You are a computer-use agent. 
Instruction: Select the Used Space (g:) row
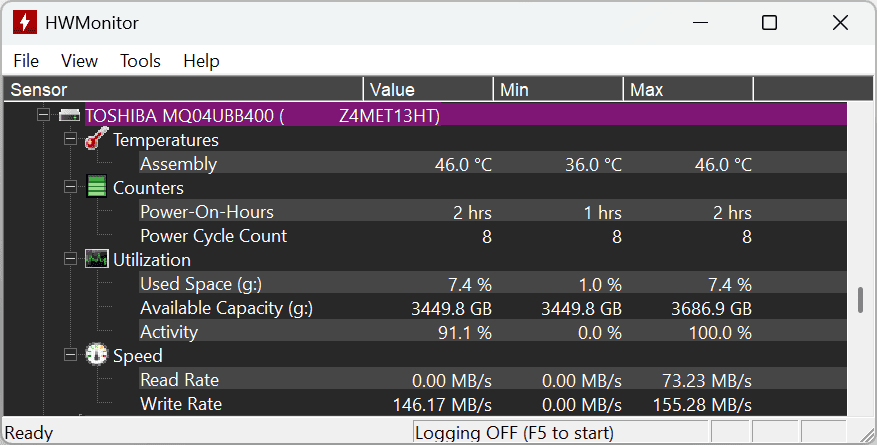(493, 284)
